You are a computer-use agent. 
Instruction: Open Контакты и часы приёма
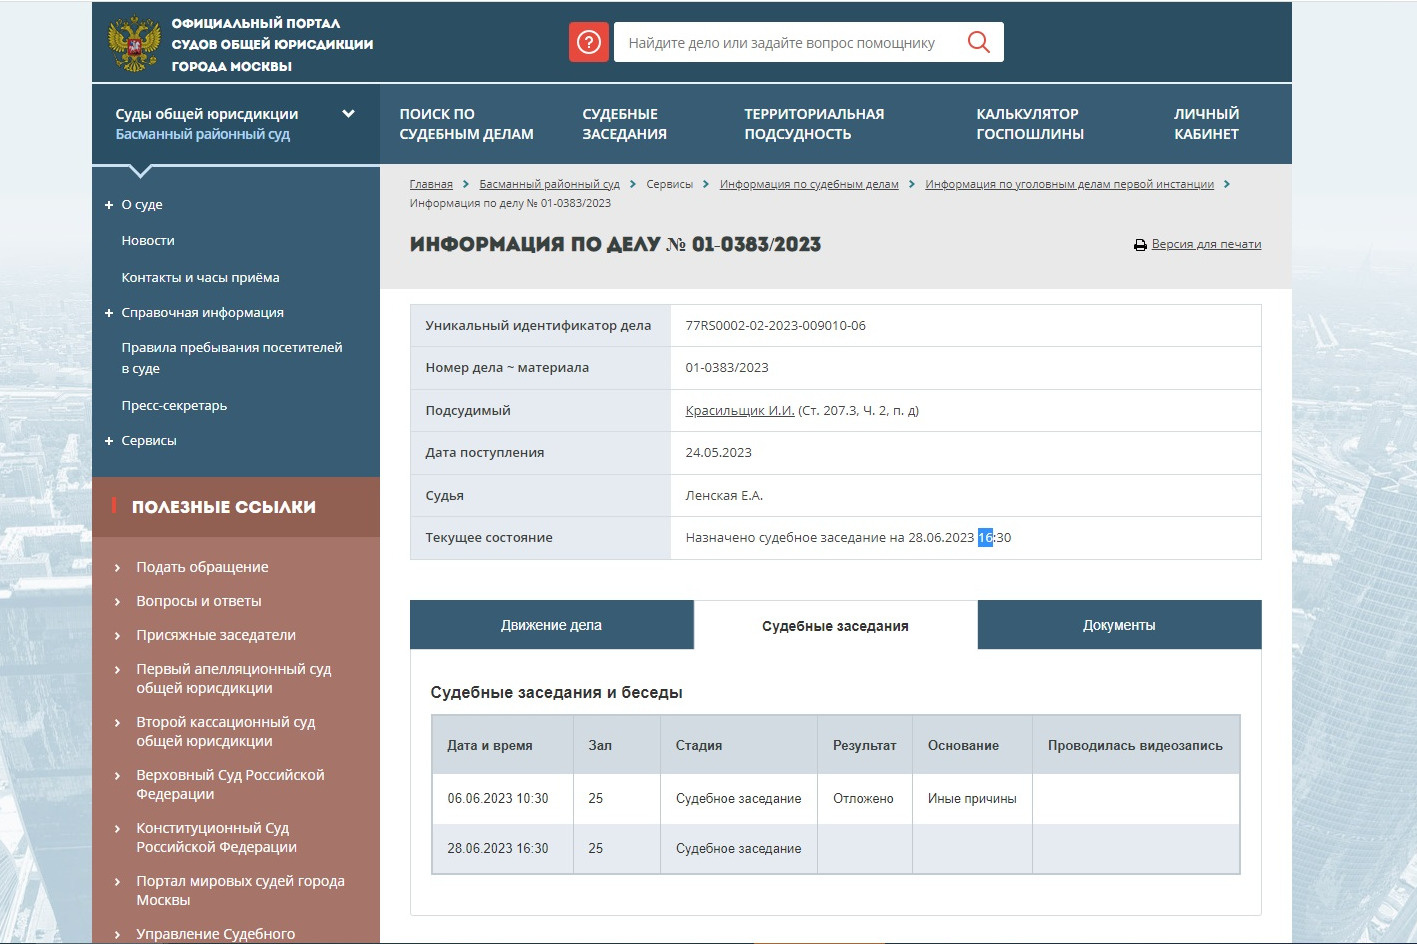(x=200, y=278)
